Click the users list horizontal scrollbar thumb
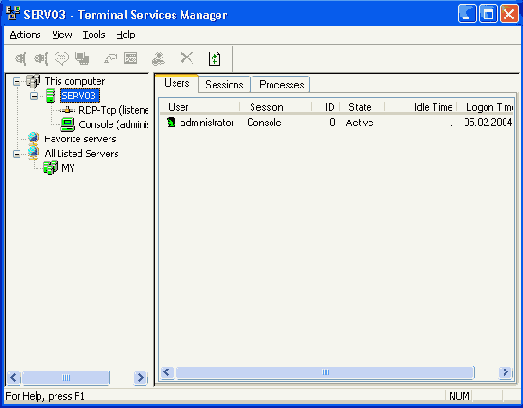 pyautogui.click(x=325, y=372)
